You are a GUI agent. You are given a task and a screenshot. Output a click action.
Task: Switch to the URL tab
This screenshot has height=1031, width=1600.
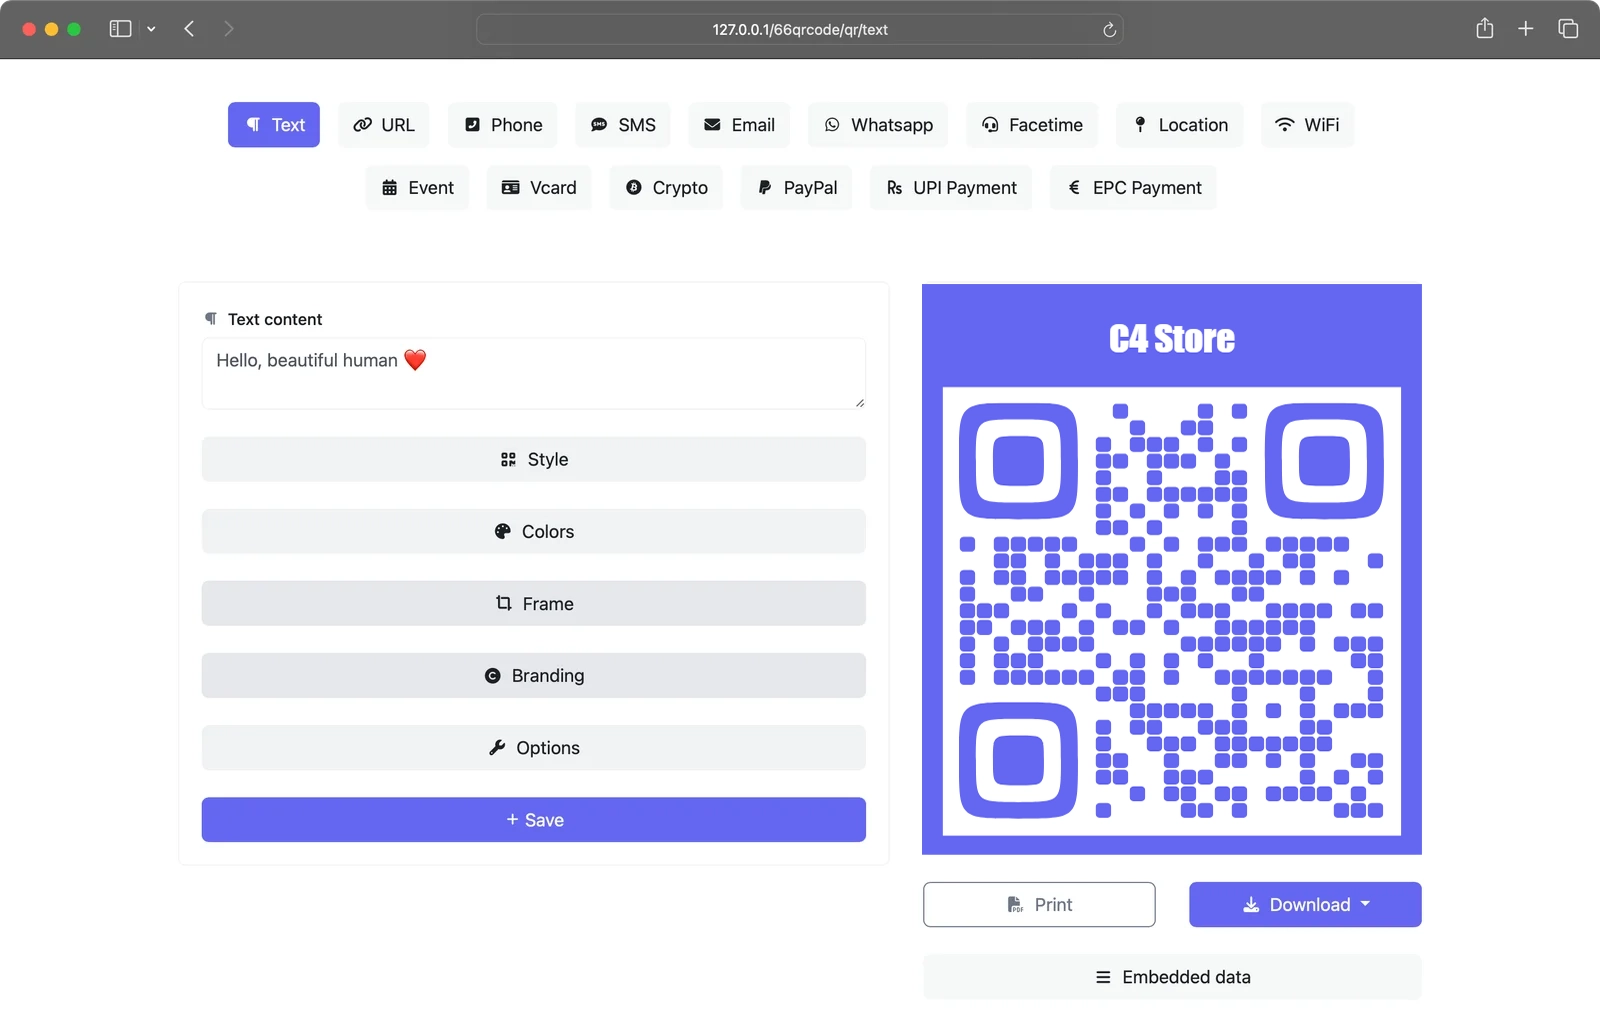tap(383, 124)
